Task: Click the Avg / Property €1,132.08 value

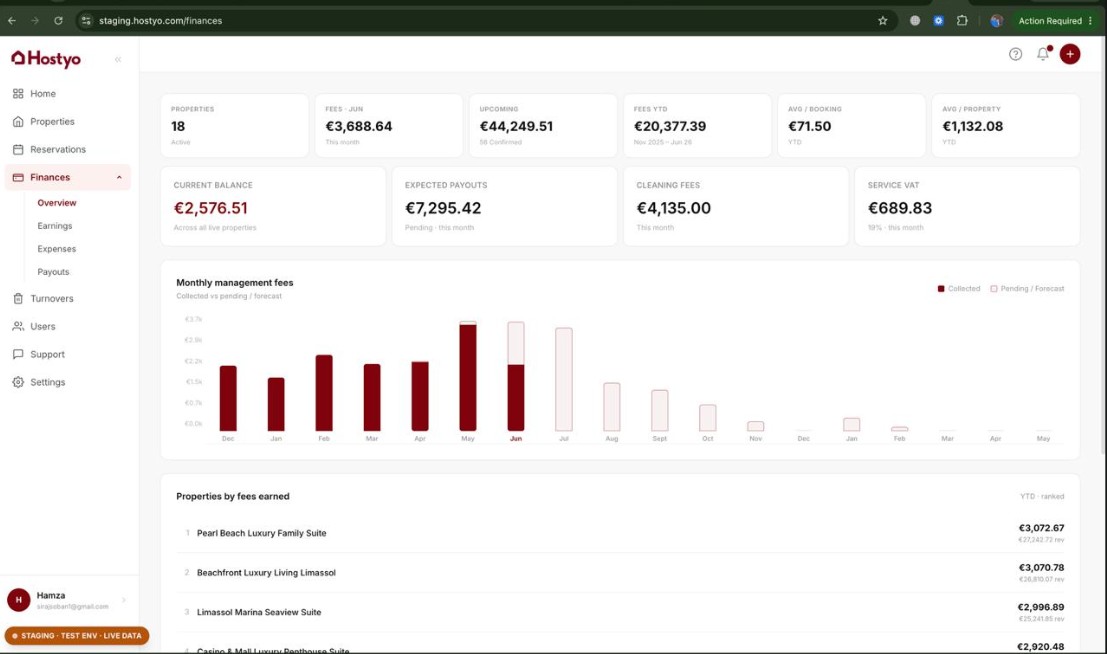Action: [x=972, y=126]
